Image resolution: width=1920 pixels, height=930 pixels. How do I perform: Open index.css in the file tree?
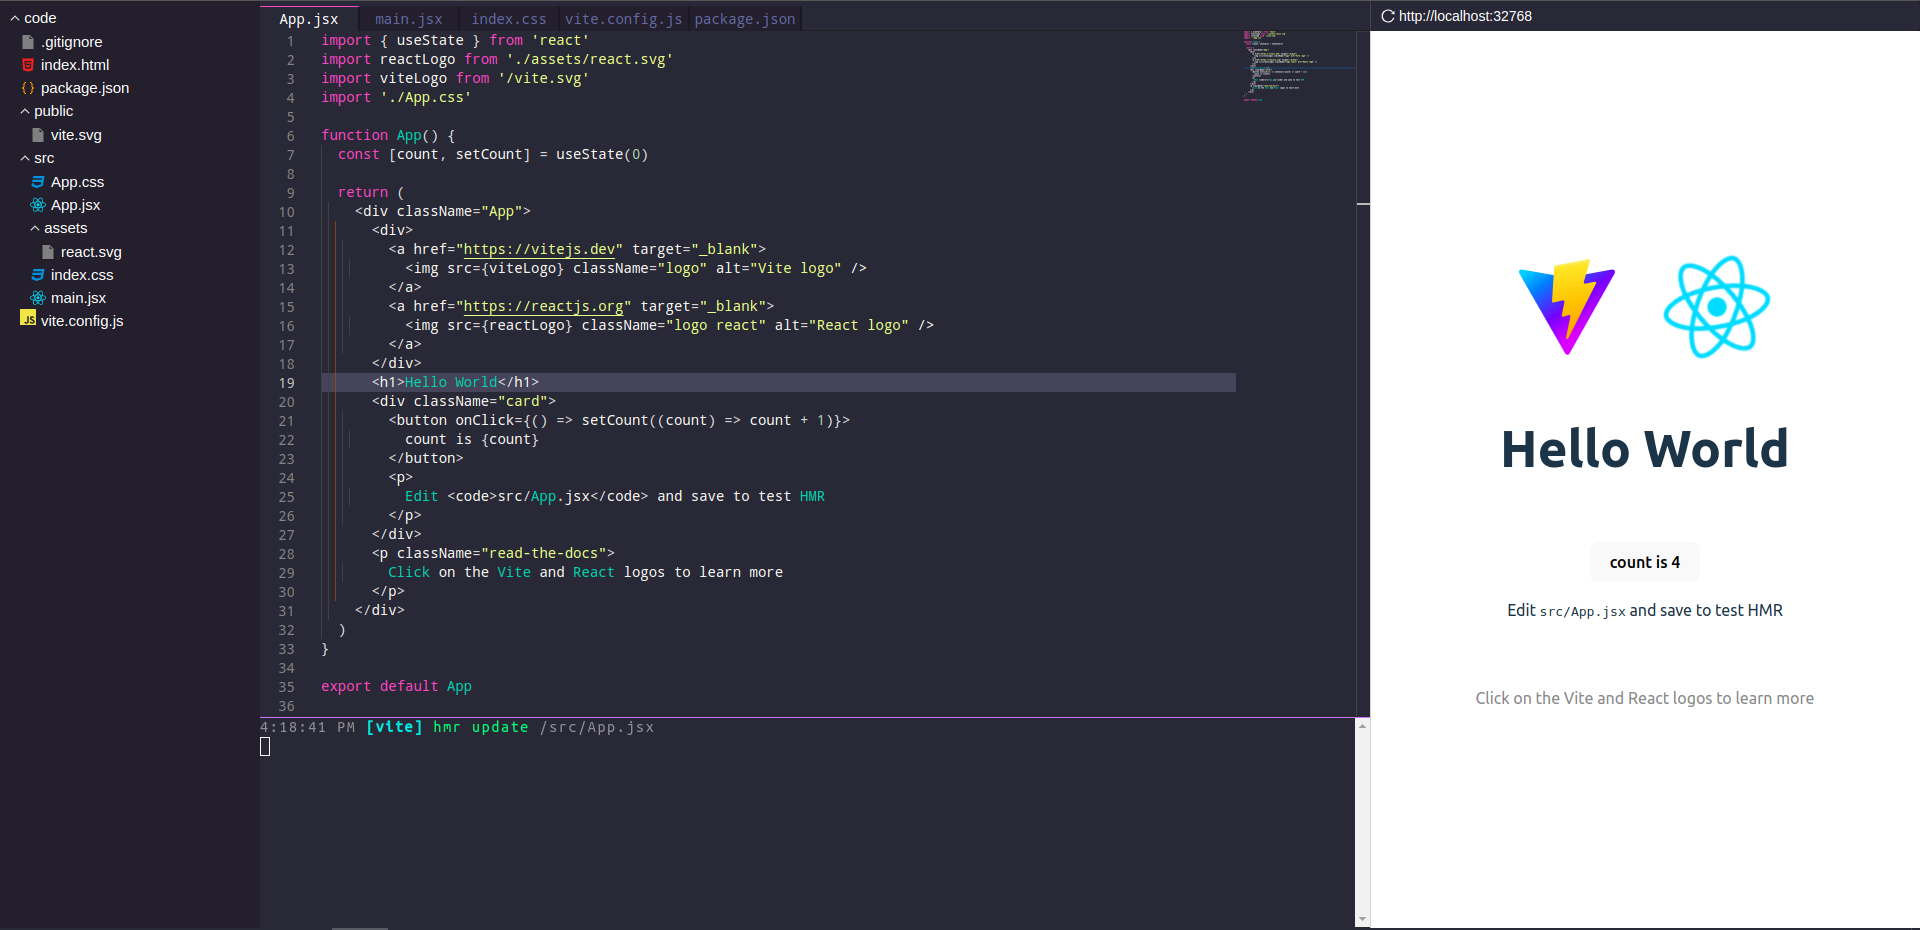[82, 275]
